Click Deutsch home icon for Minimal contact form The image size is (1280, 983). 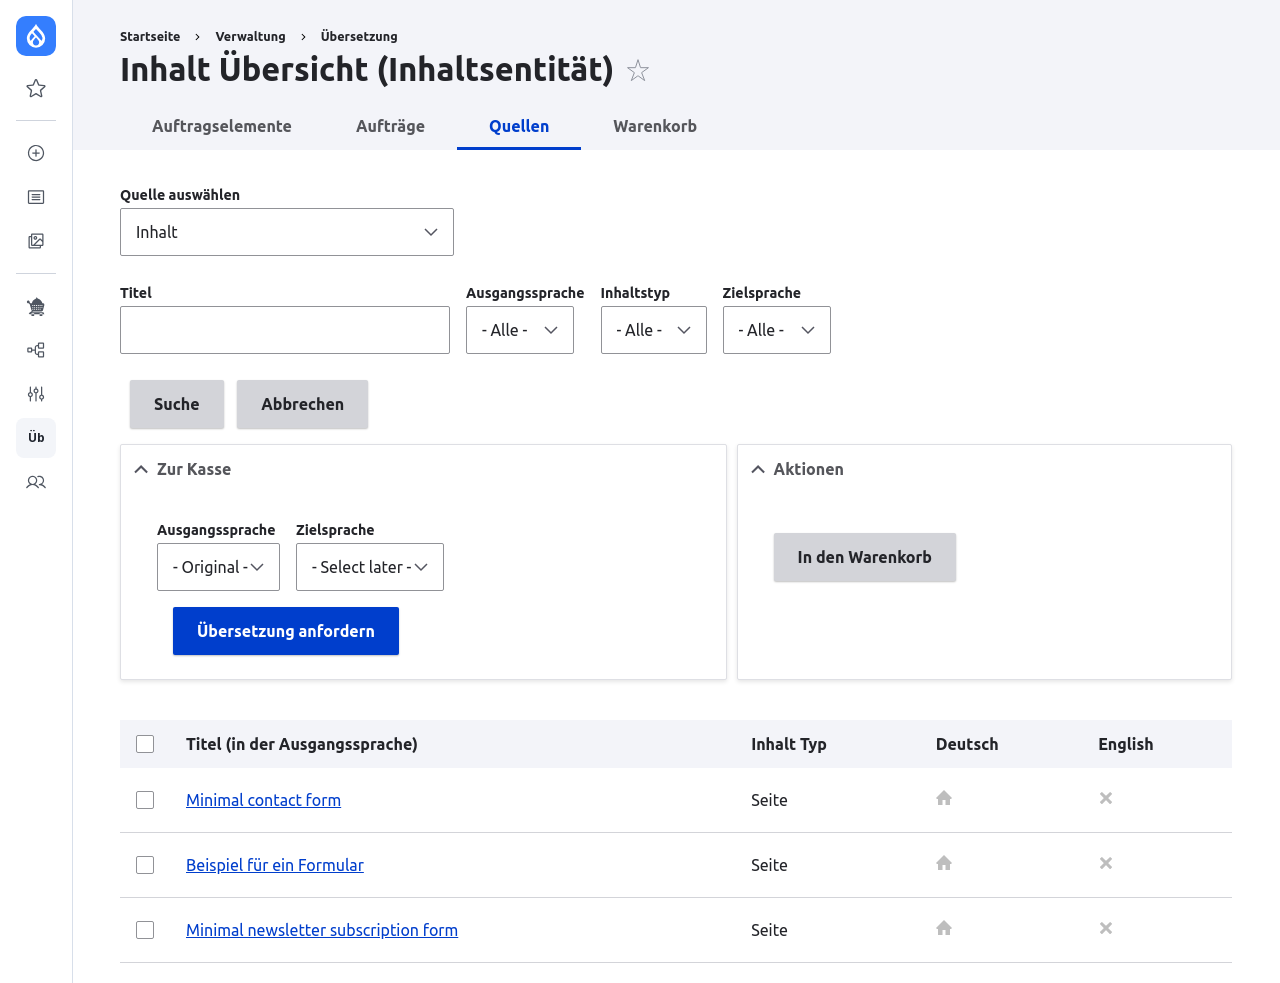tap(944, 798)
